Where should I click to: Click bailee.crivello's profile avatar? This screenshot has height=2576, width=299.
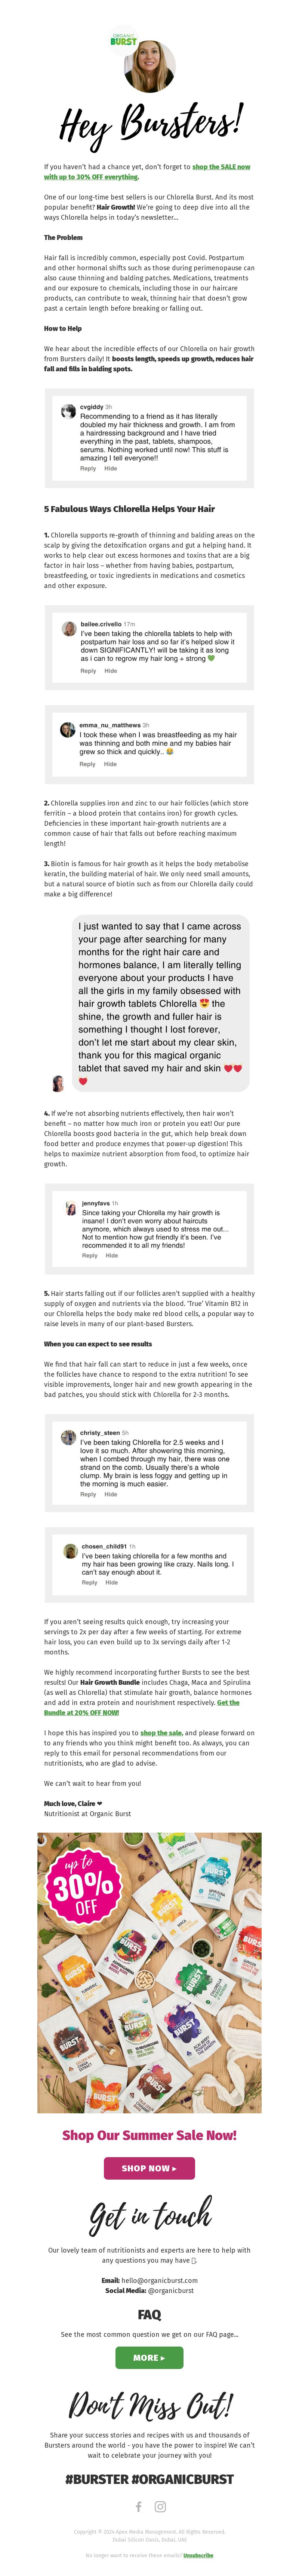[x=69, y=628]
